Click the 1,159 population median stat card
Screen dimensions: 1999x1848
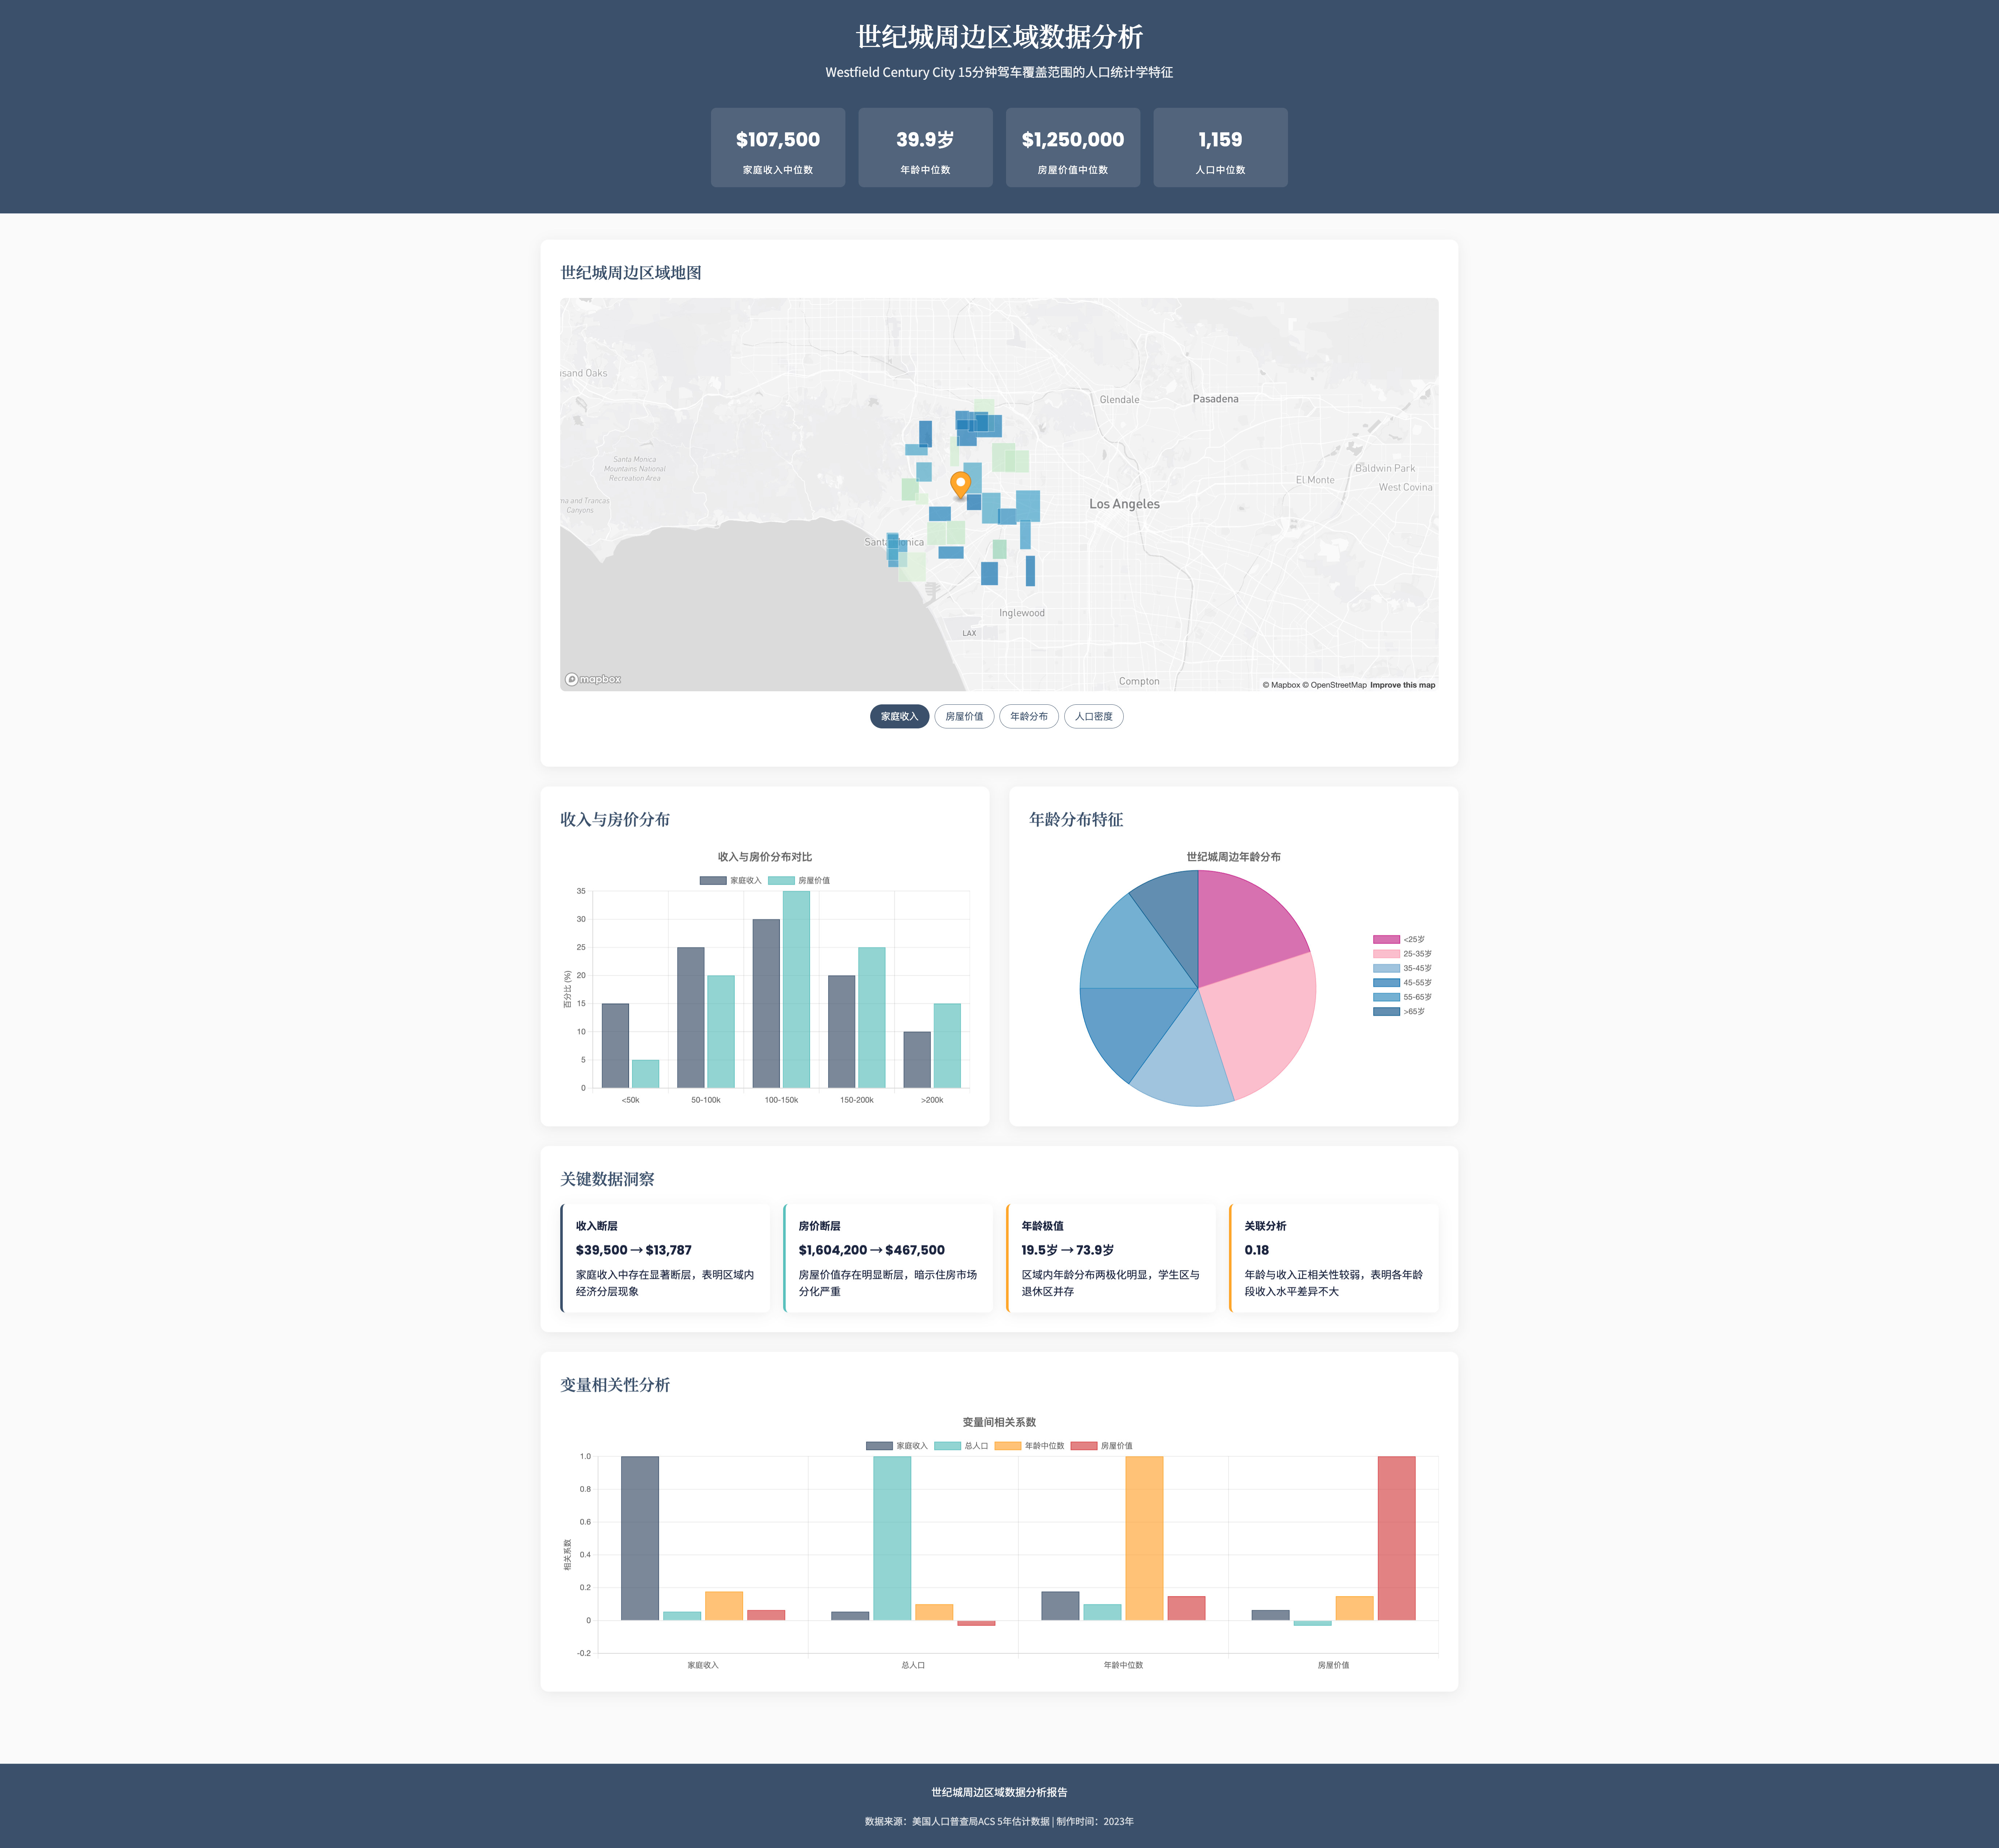click(1220, 147)
